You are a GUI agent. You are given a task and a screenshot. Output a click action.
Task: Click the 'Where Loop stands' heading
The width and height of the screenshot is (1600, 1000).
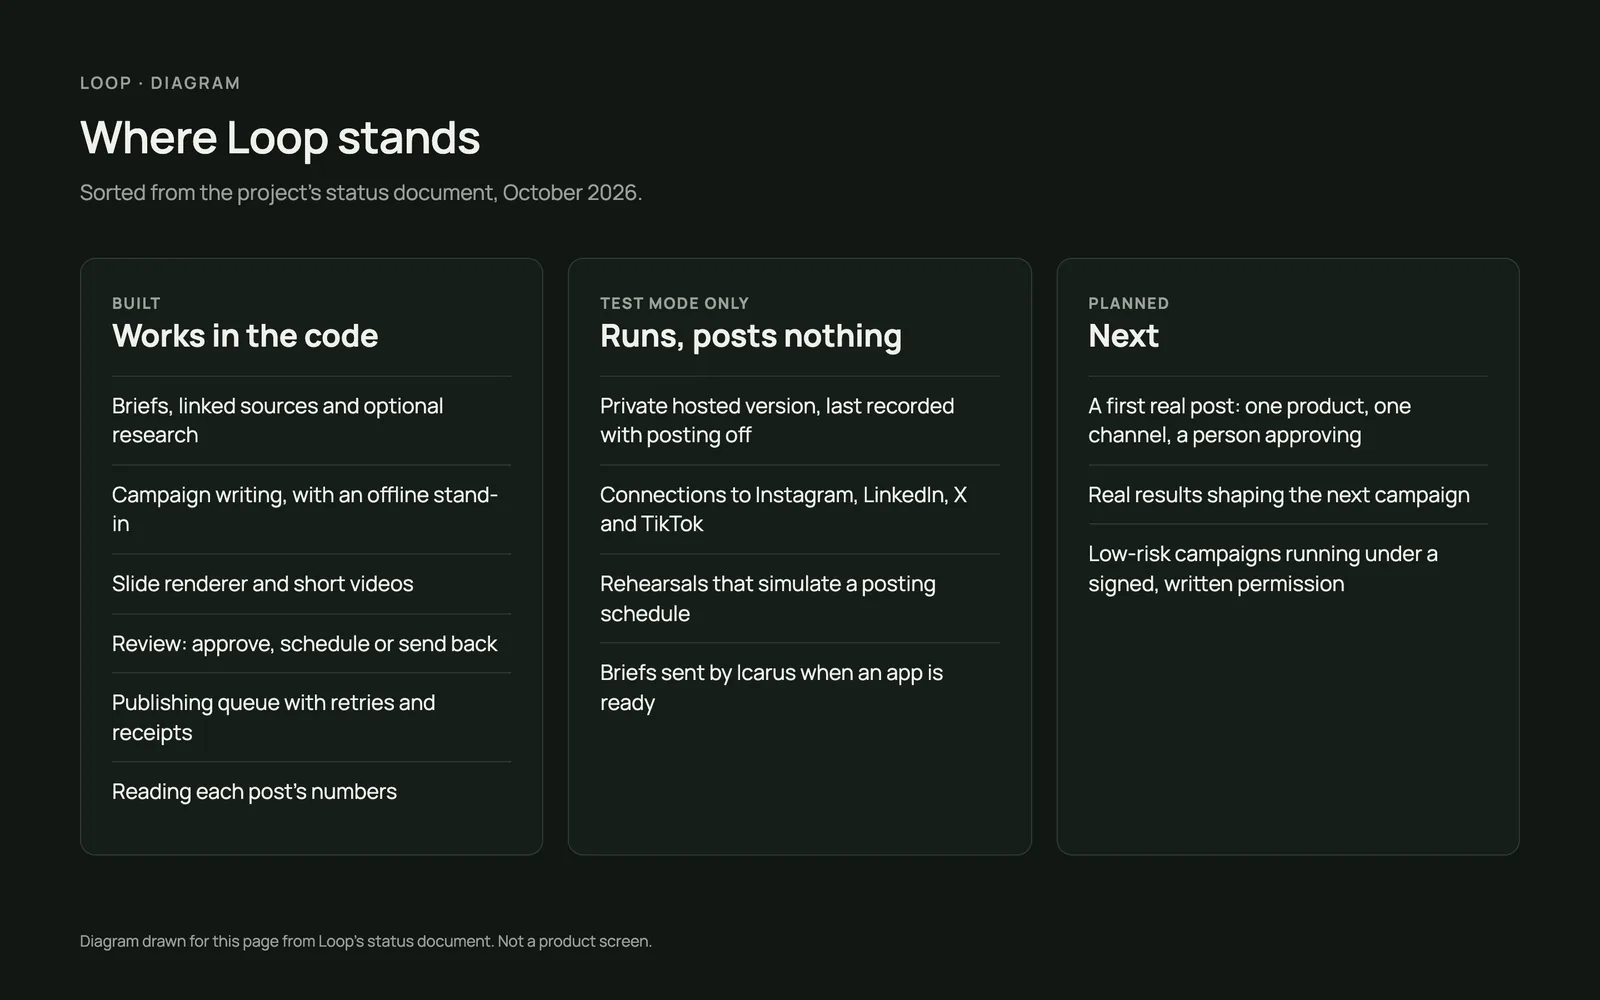(280, 137)
